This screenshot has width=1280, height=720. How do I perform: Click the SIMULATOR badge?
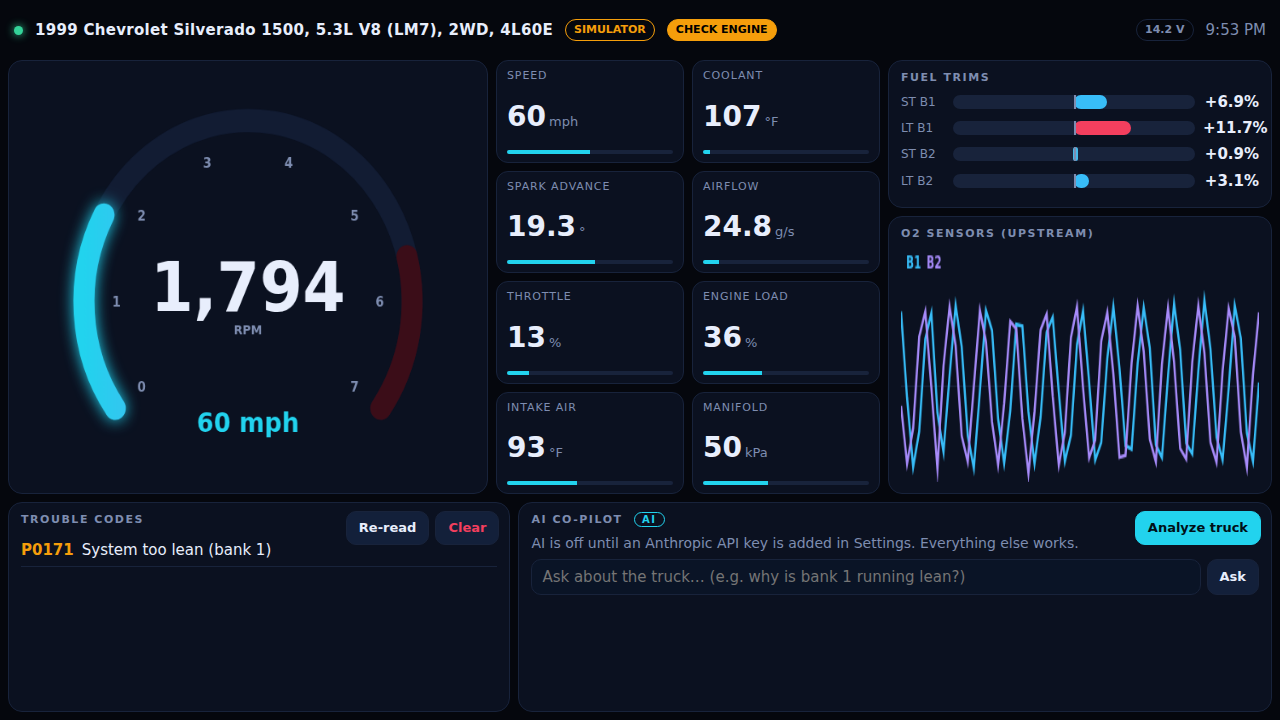pos(610,30)
